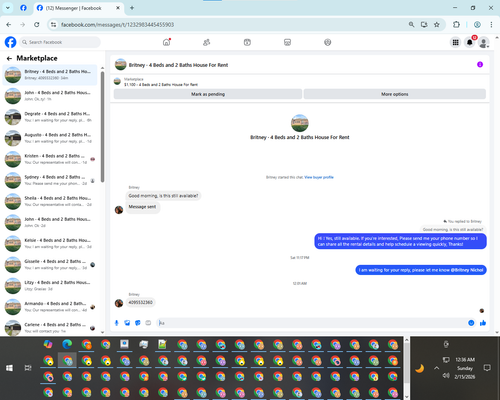500x400 pixels.
Task: Open Litzy conversation in the list
Action: click(x=50, y=286)
